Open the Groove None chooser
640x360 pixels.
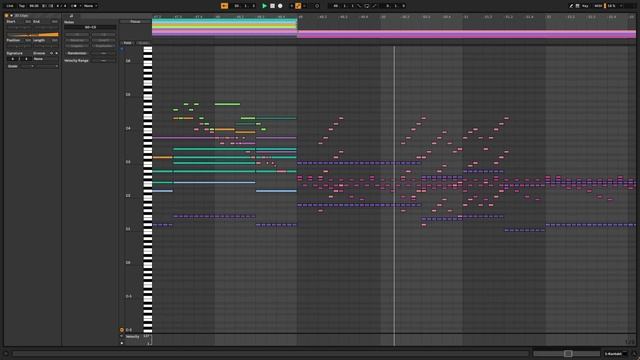tap(45, 59)
